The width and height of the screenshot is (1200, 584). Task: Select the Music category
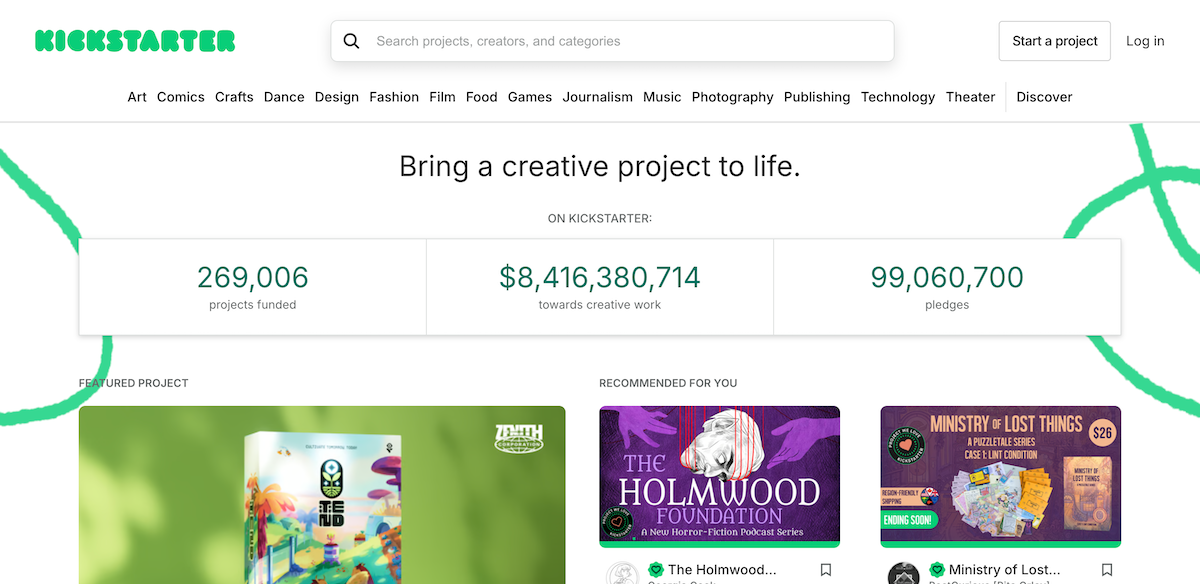[x=662, y=97]
